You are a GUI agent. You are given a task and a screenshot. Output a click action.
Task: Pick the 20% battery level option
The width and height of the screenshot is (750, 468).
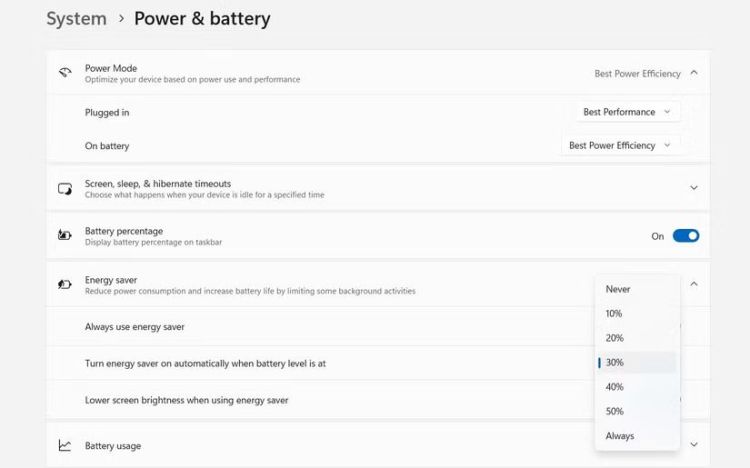[x=614, y=338]
